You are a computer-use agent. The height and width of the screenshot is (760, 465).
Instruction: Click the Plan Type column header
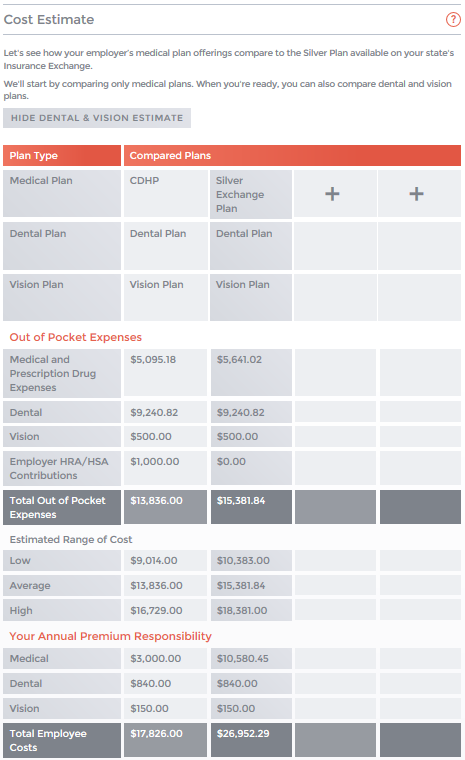coord(62,156)
